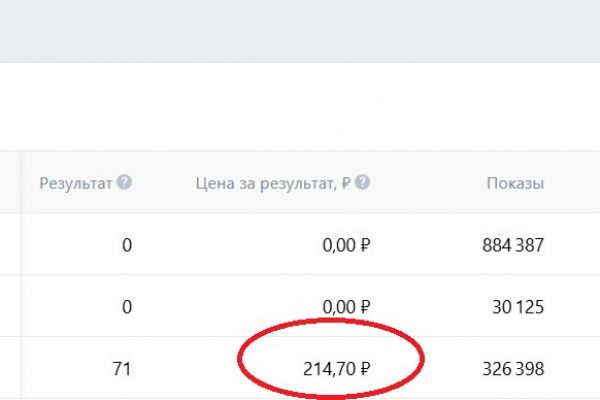
Task: Click the Показы column header
Action: [515, 183]
